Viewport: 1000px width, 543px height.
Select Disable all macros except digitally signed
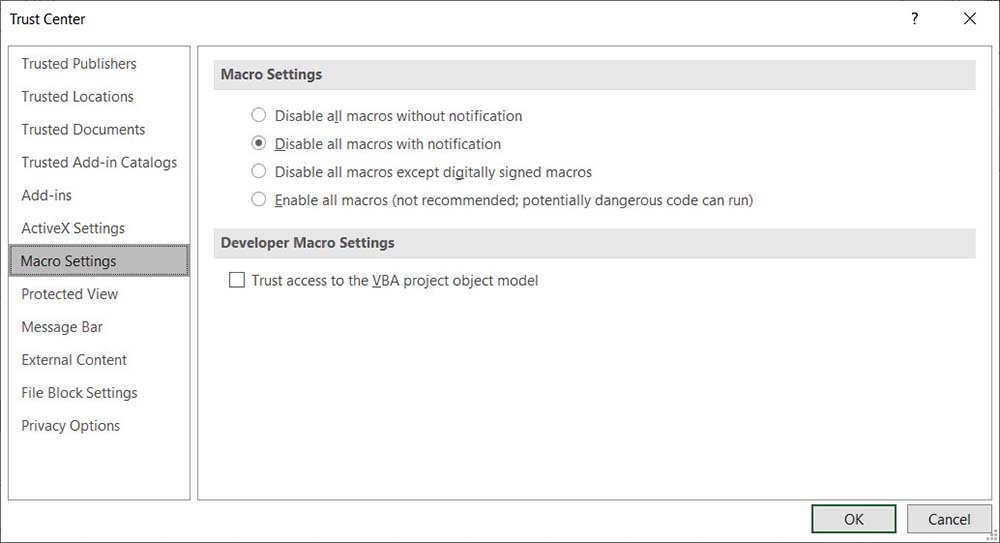pyautogui.click(x=259, y=171)
